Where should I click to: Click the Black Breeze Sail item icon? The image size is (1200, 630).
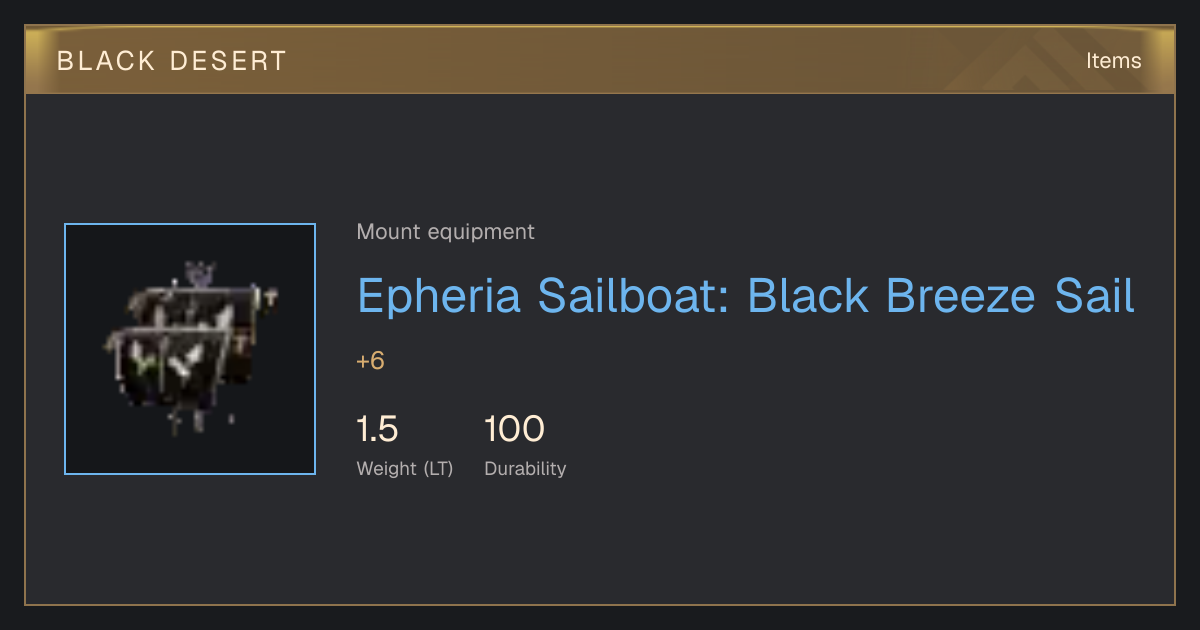coord(190,349)
